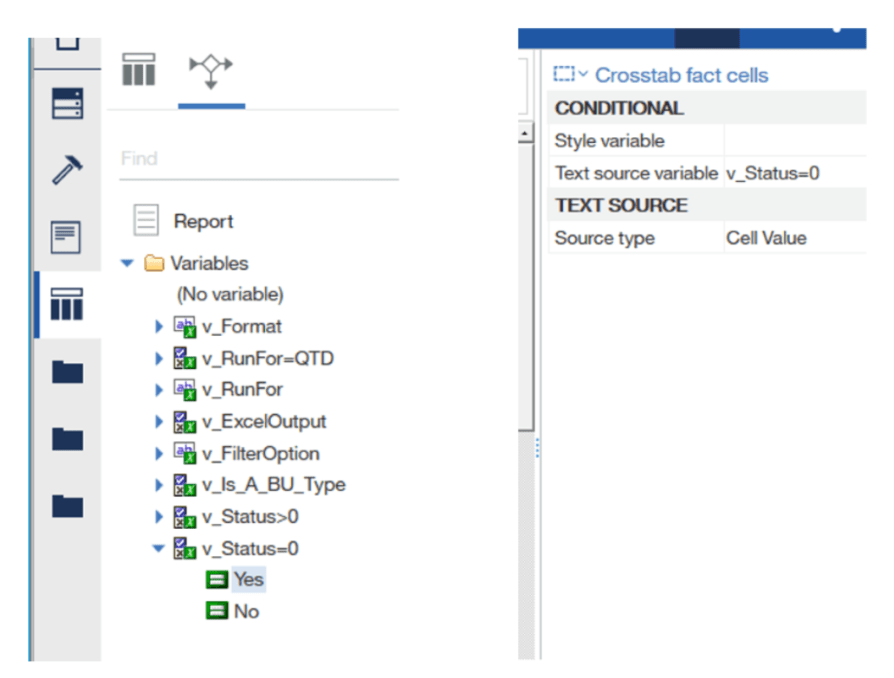The height and width of the screenshot is (678, 894).
Task: Expand the v_Is_A_BU_Type variable
Action: click(159, 485)
